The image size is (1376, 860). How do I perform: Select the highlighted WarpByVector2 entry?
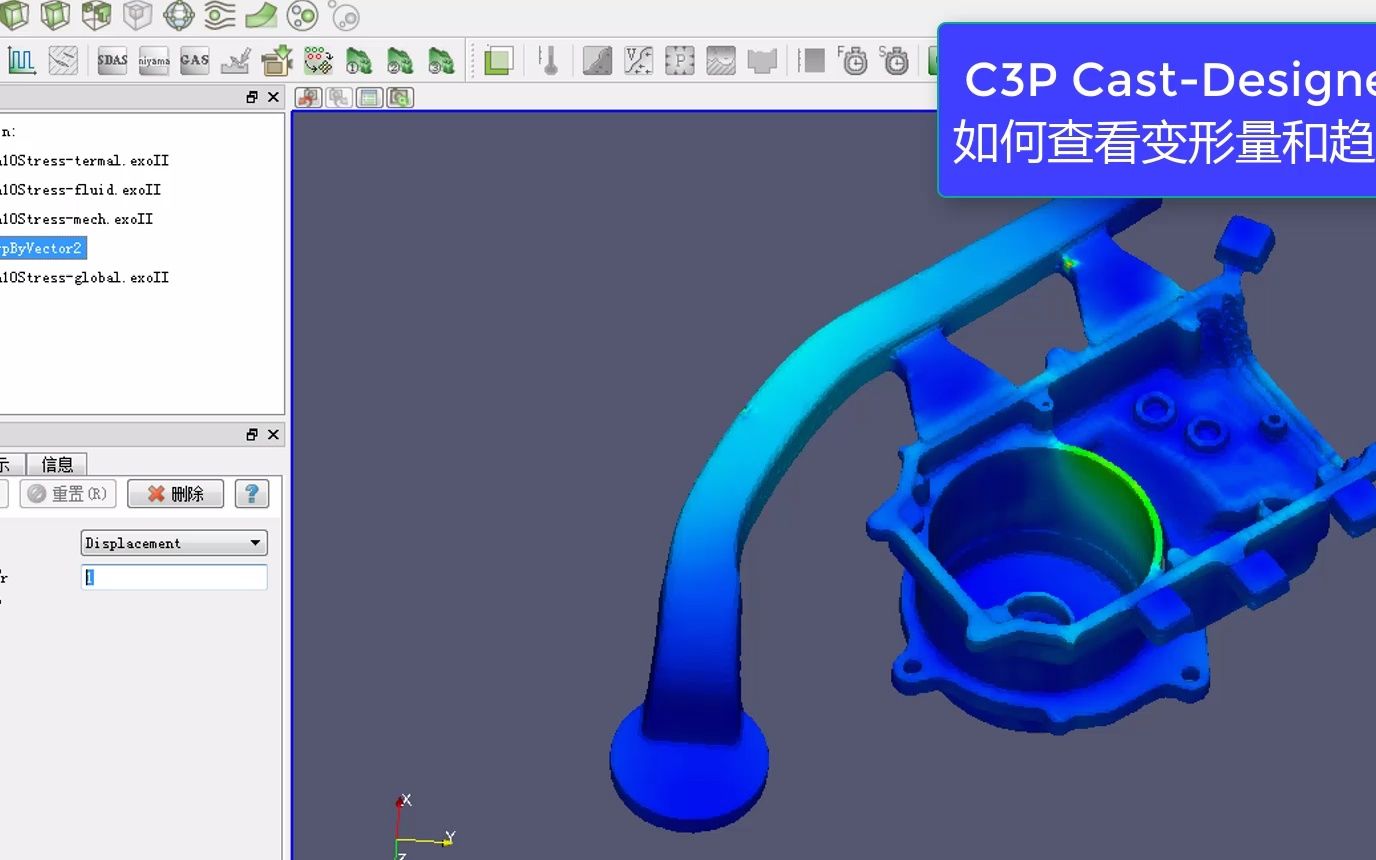42,248
